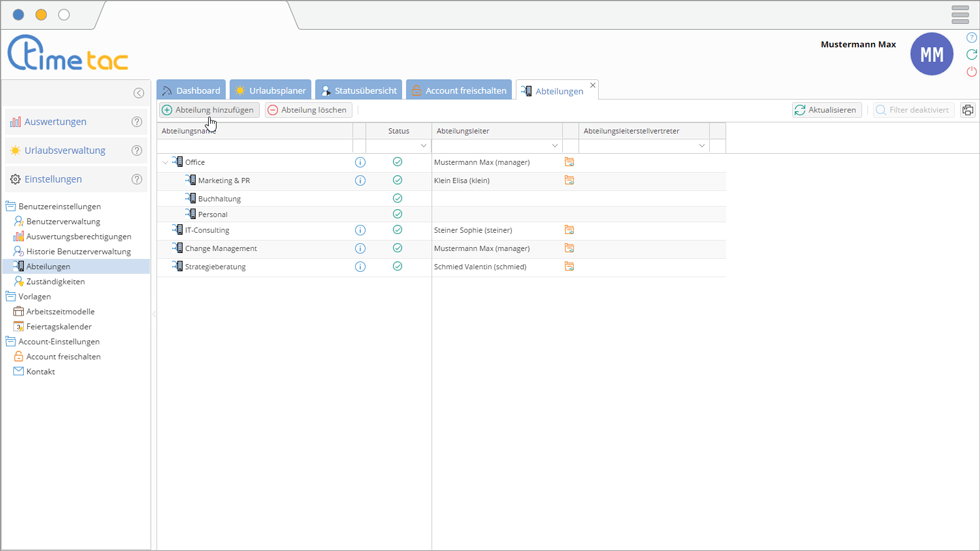Image resolution: width=980 pixels, height=551 pixels.
Task: Open the Abteilungsleiter filter dropdown
Action: (x=555, y=146)
